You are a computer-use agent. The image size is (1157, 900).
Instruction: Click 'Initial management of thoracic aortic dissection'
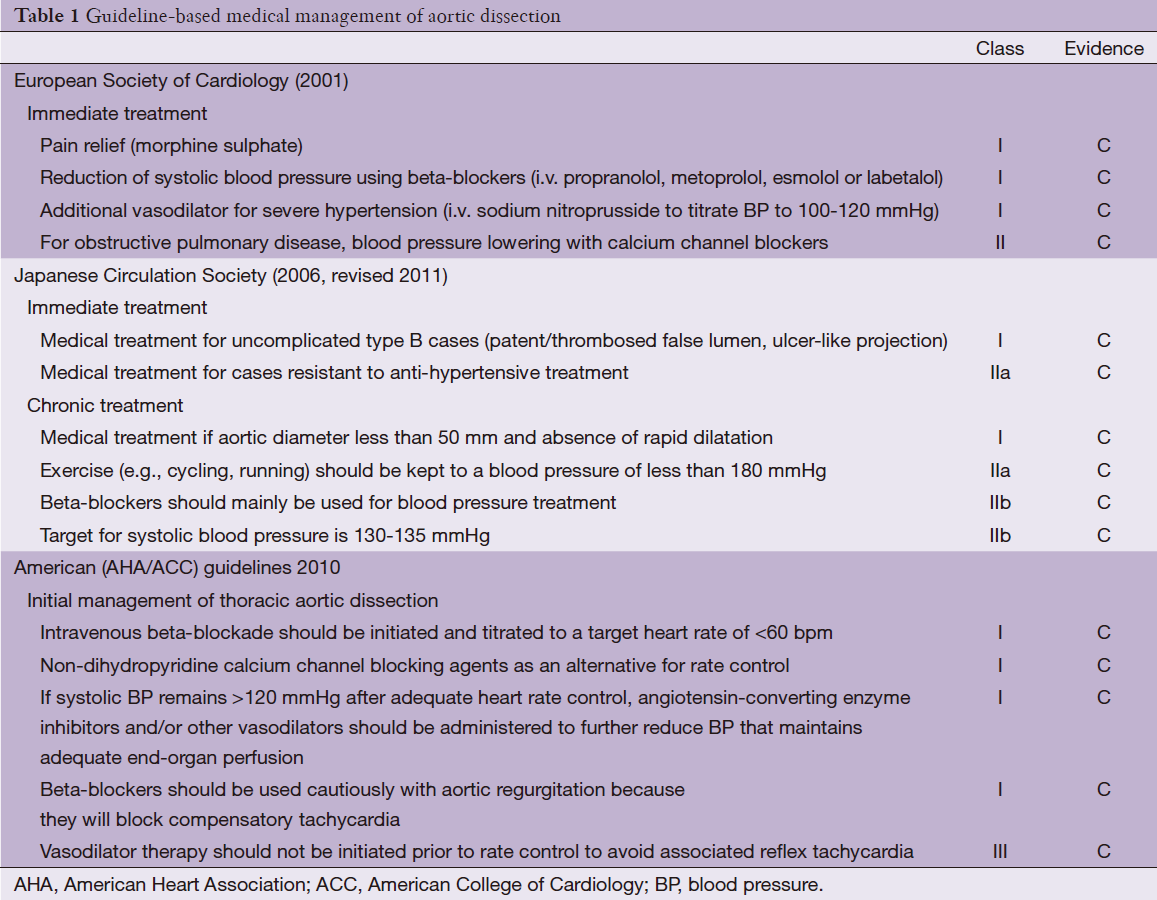232,600
